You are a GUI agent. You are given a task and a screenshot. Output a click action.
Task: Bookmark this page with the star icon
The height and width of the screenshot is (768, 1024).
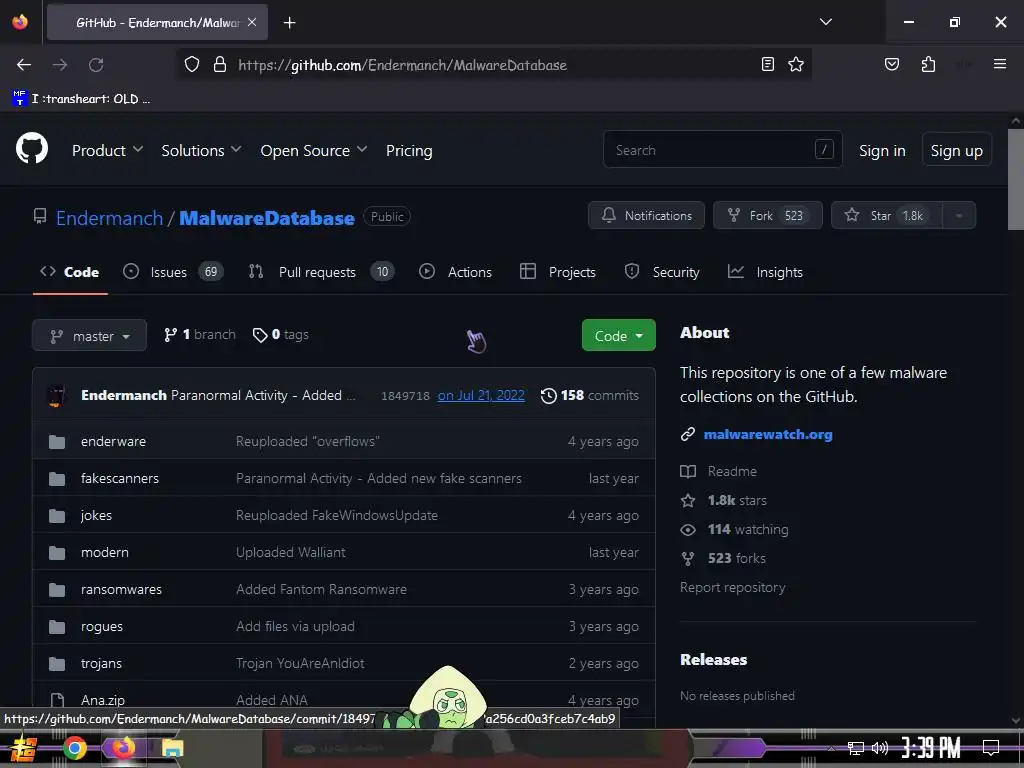tap(796, 64)
